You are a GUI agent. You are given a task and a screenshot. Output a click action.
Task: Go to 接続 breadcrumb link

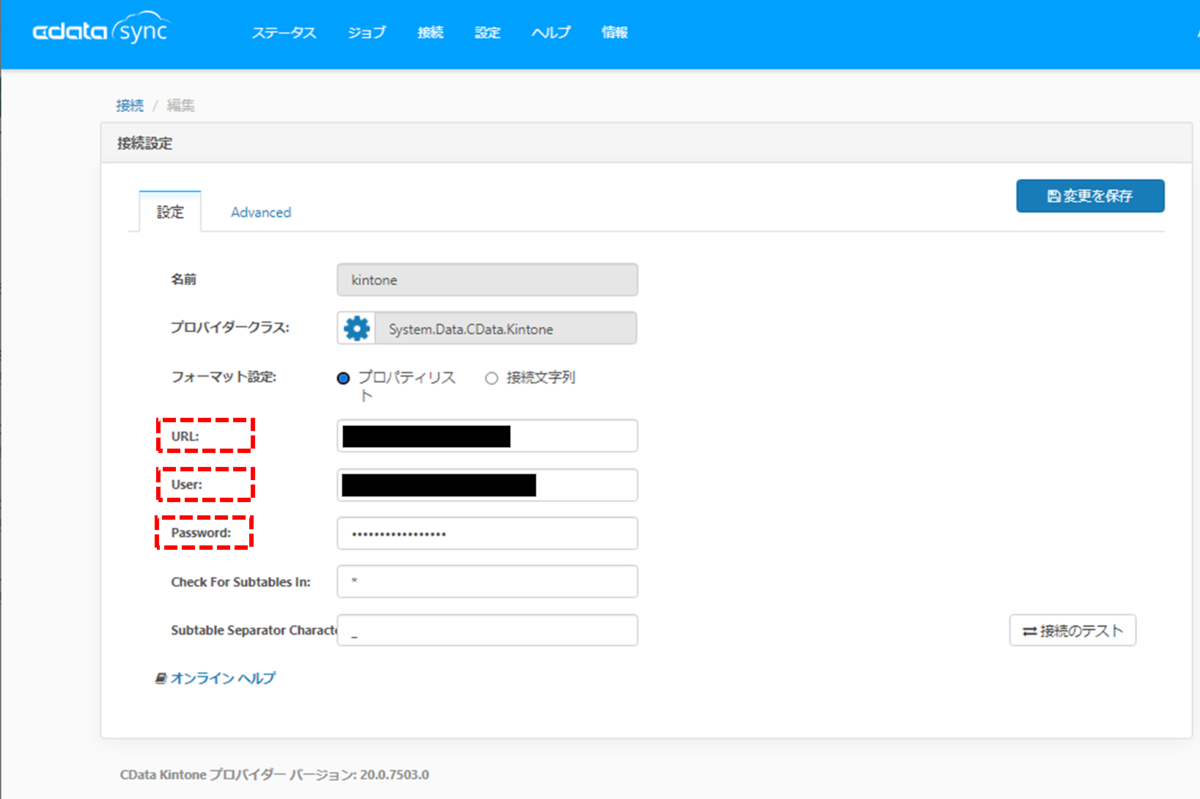click(130, 105)
